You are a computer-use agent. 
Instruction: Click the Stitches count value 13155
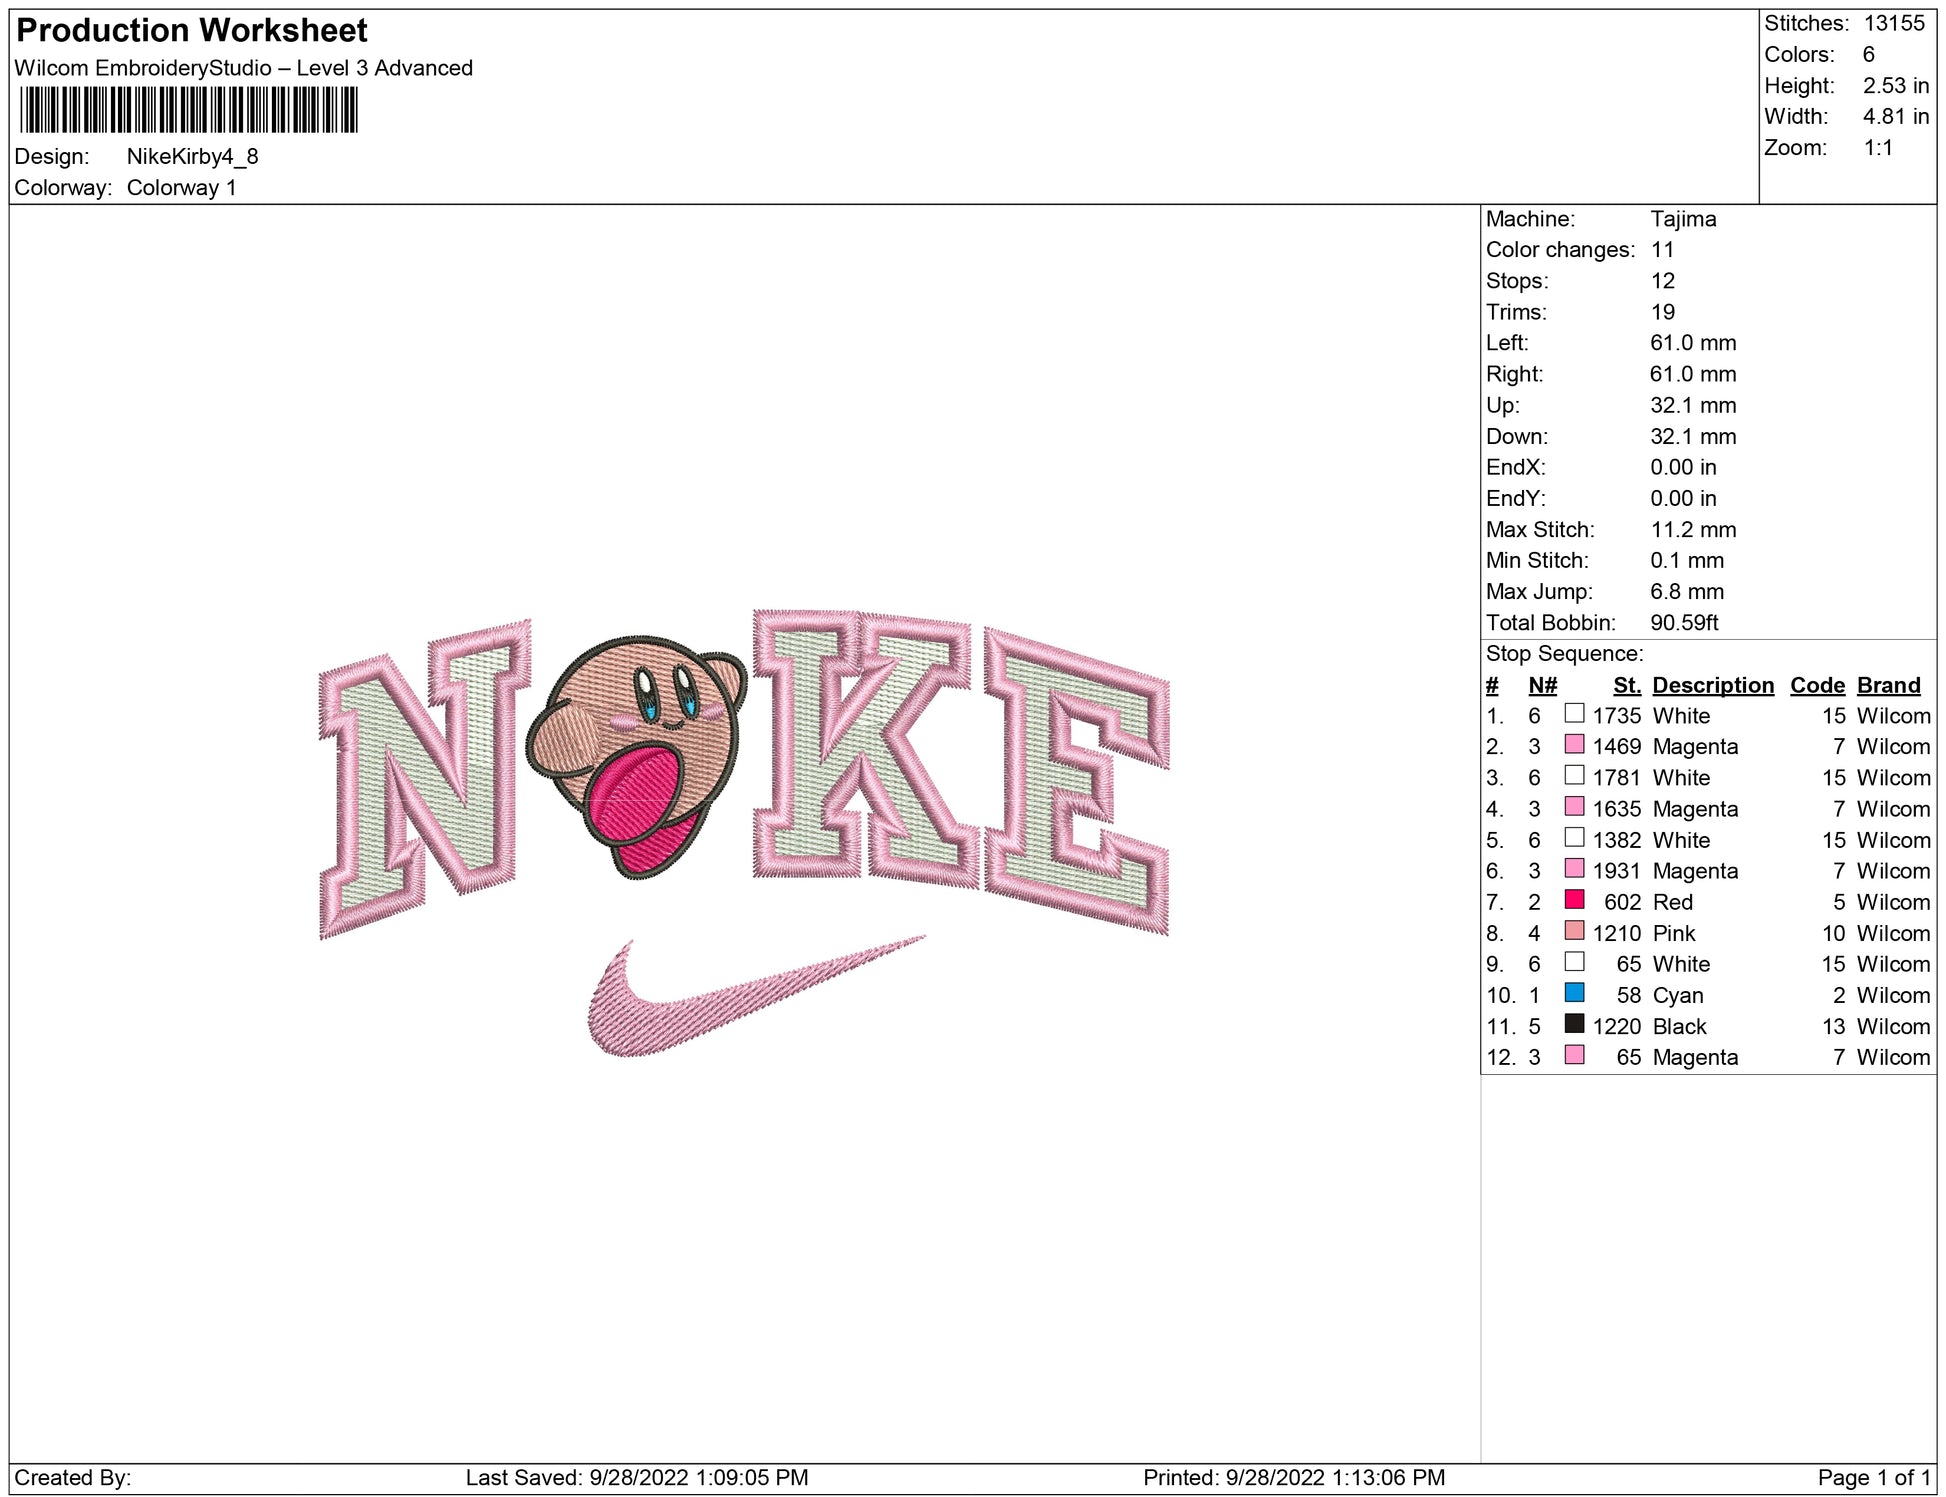[1893, 23]
